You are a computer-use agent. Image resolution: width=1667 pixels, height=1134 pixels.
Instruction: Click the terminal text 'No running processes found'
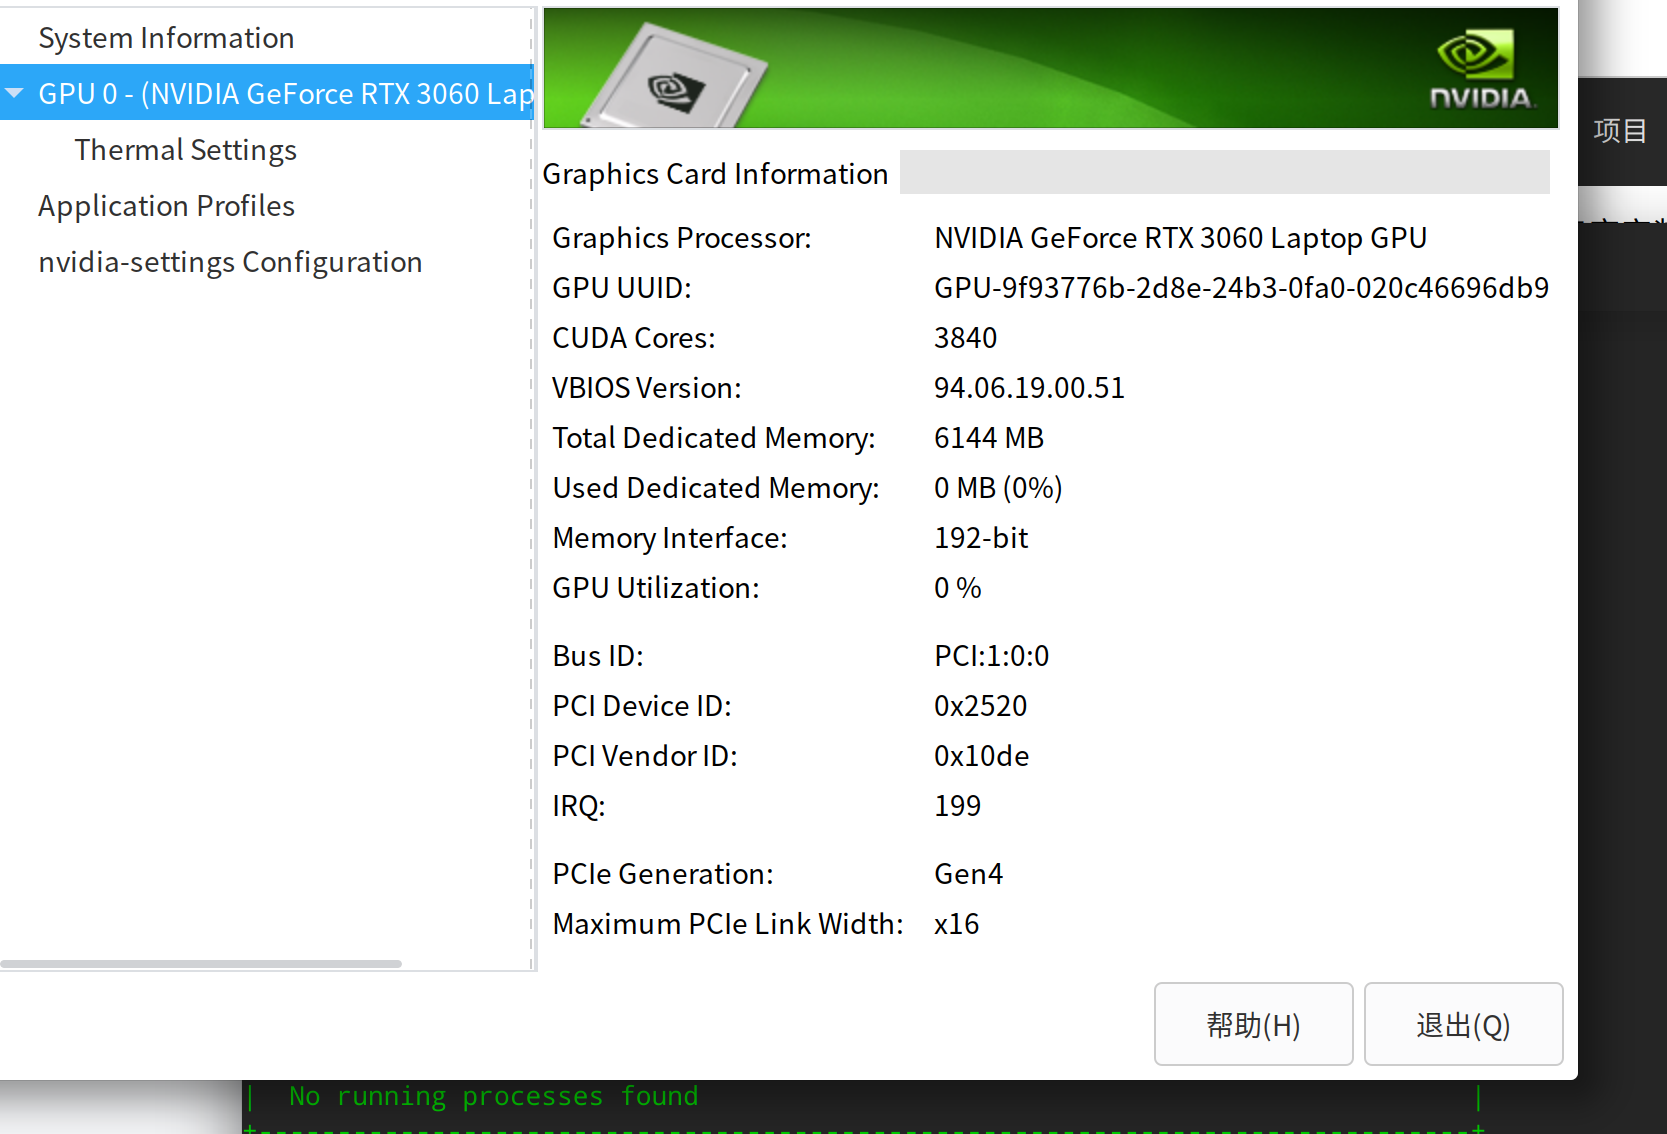pyautogui.click(x=493, y=1097)
